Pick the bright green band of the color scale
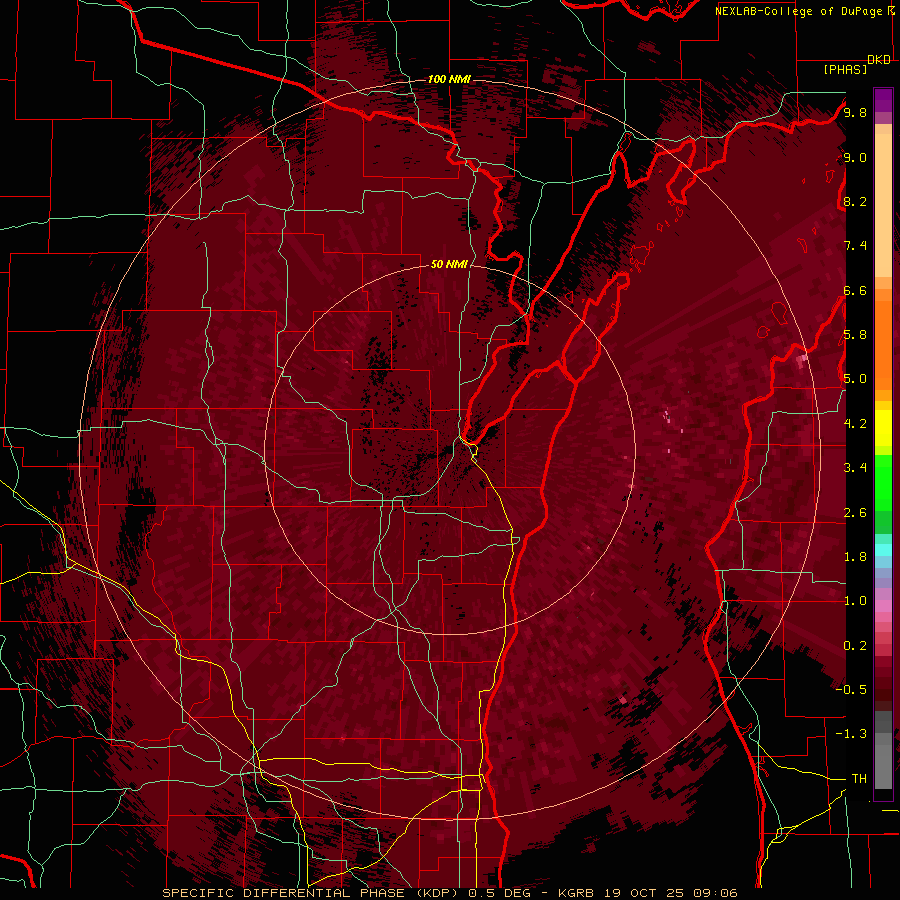Viewport: 900px width, 900px height. [x=883, y=482]
